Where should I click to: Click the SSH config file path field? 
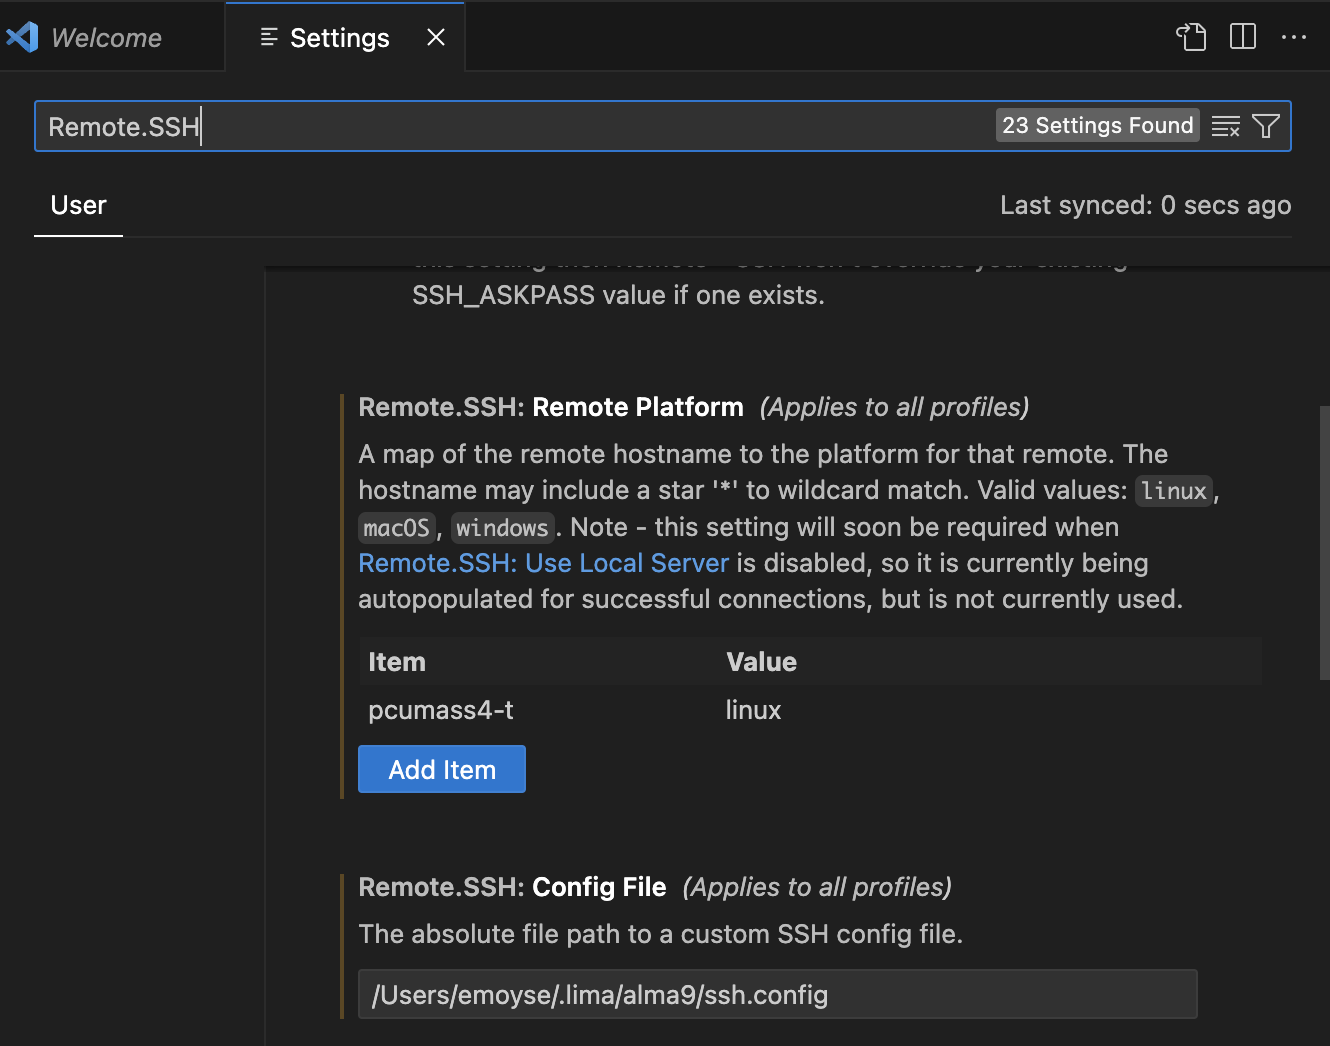(778, 994)
